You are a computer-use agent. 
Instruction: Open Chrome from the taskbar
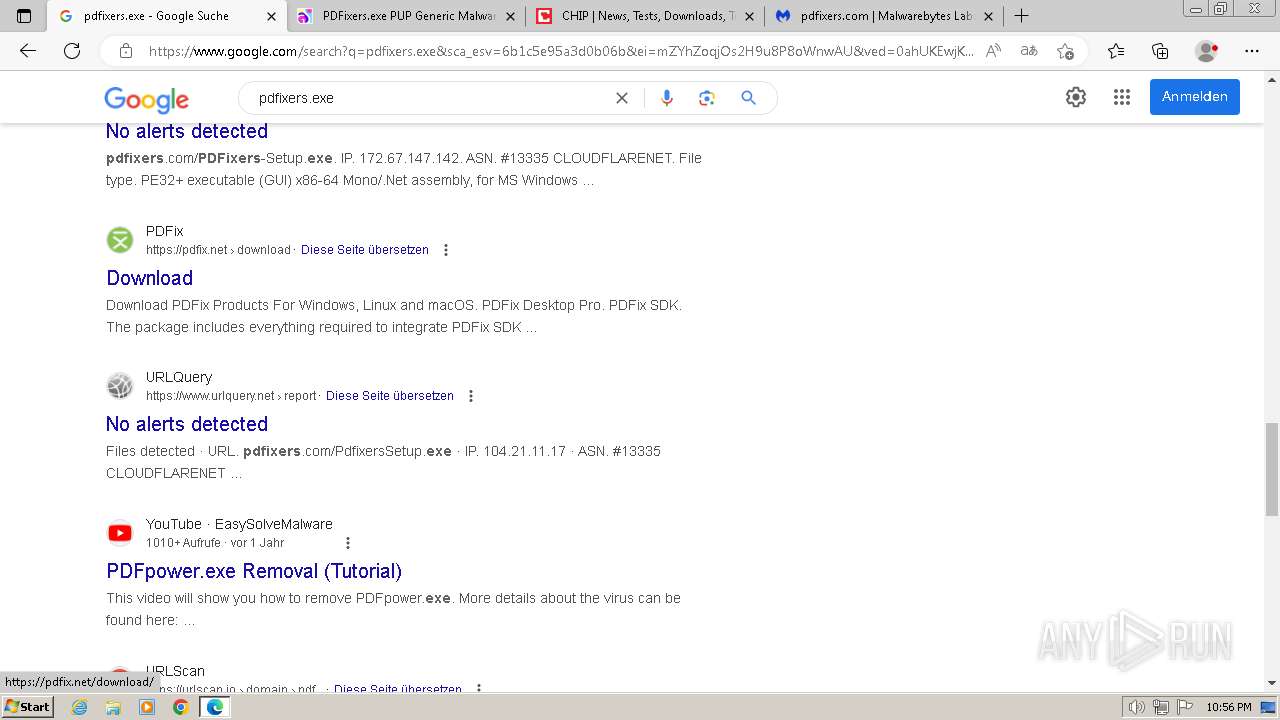(180, 707)
